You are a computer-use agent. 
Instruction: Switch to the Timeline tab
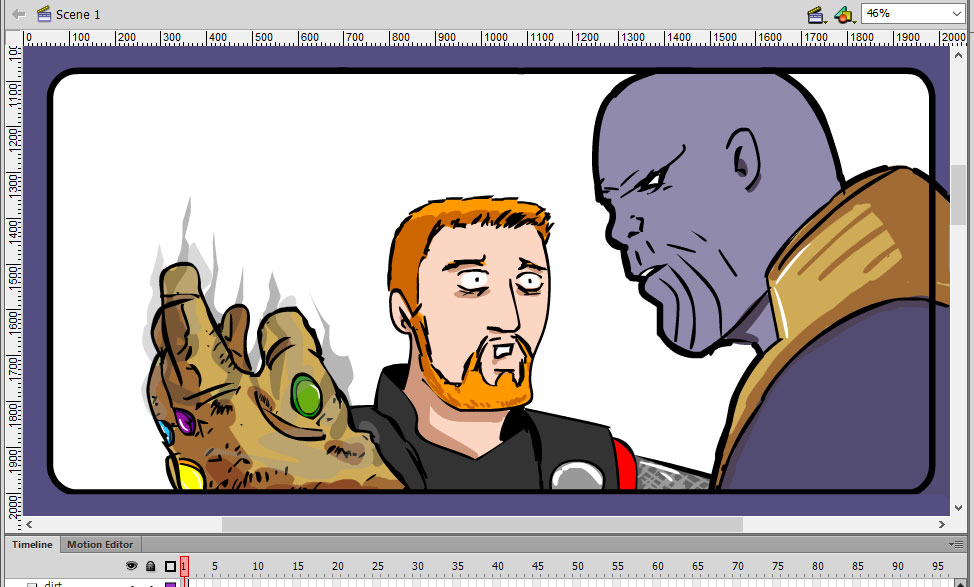coord(32,545)
